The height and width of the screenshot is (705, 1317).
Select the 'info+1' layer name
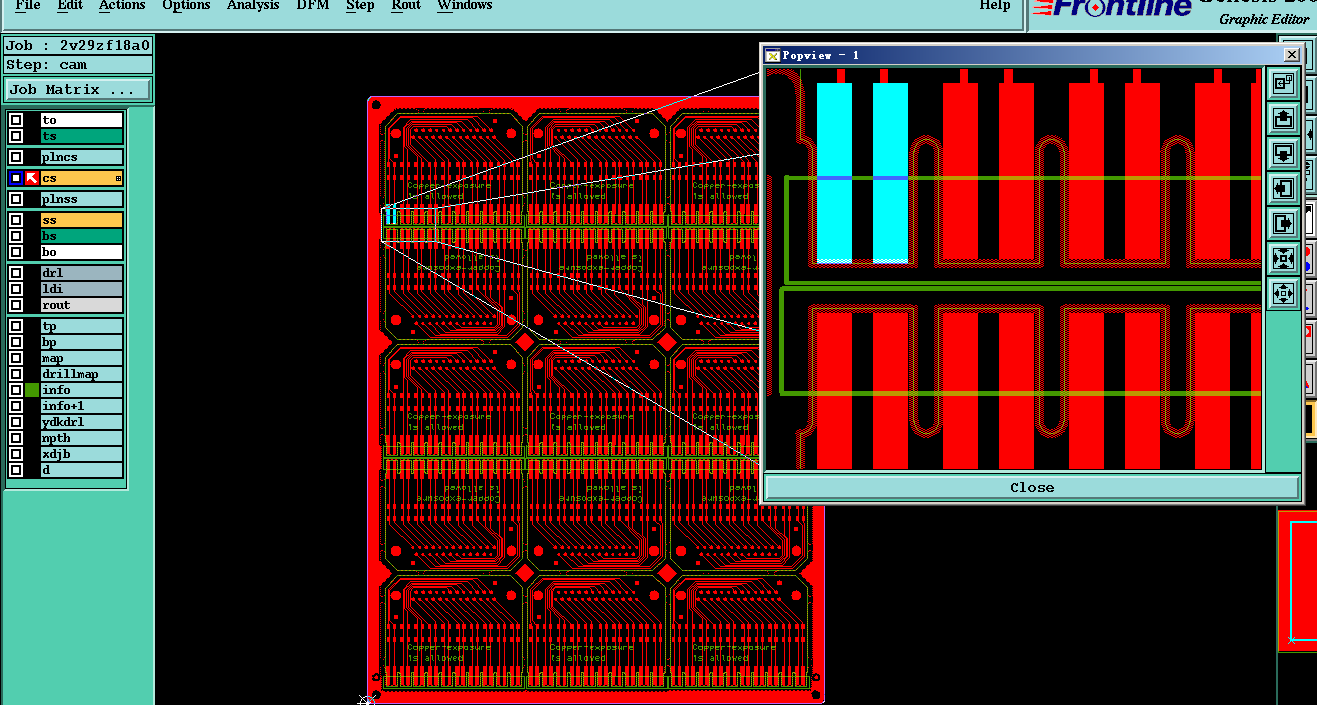click(x=81, y=406)
